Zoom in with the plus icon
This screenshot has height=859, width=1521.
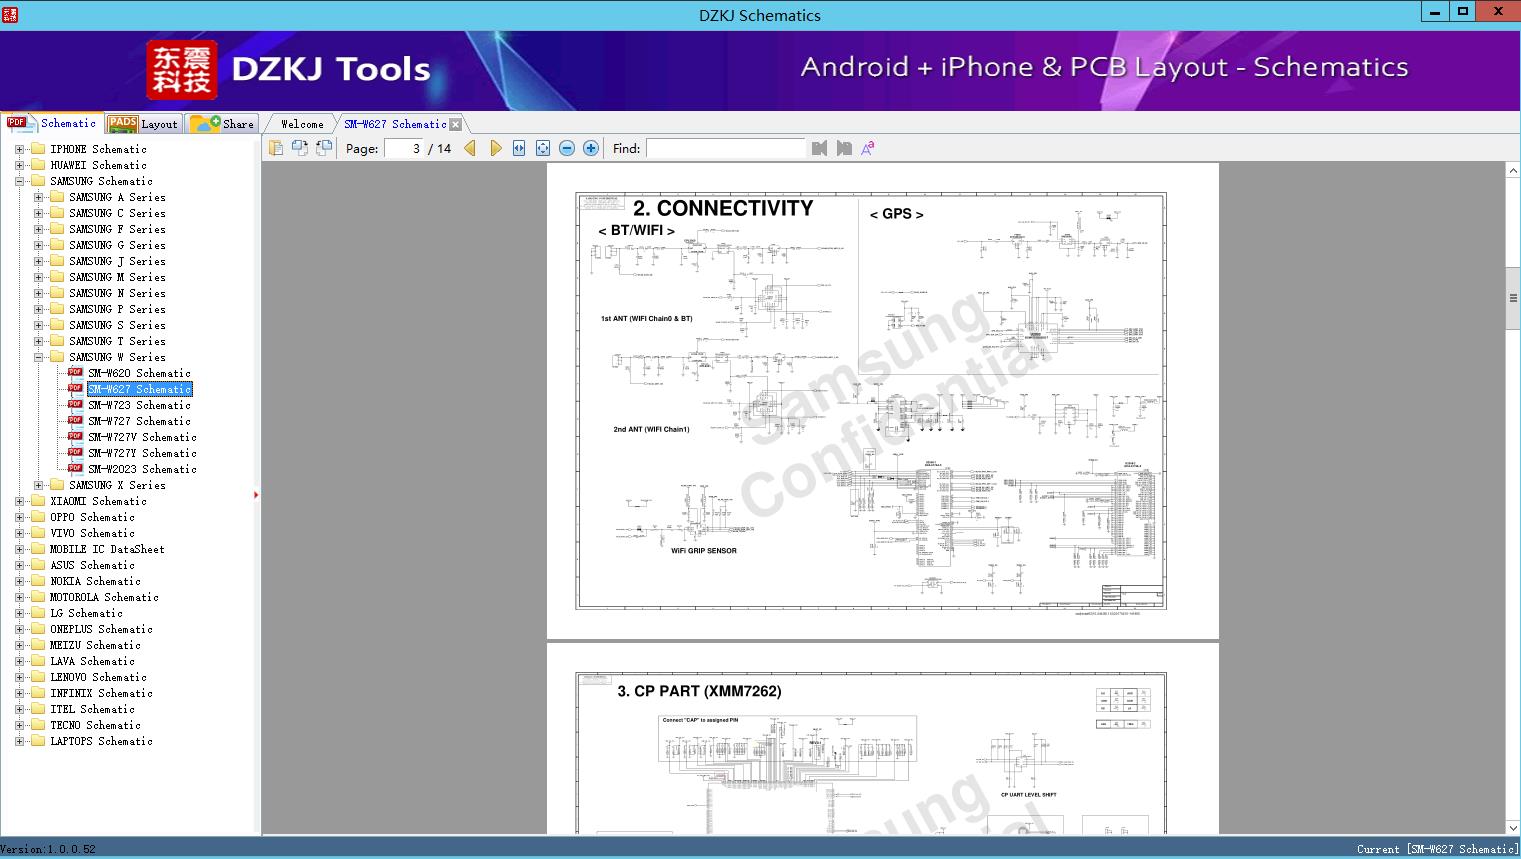tap(591, 148)
